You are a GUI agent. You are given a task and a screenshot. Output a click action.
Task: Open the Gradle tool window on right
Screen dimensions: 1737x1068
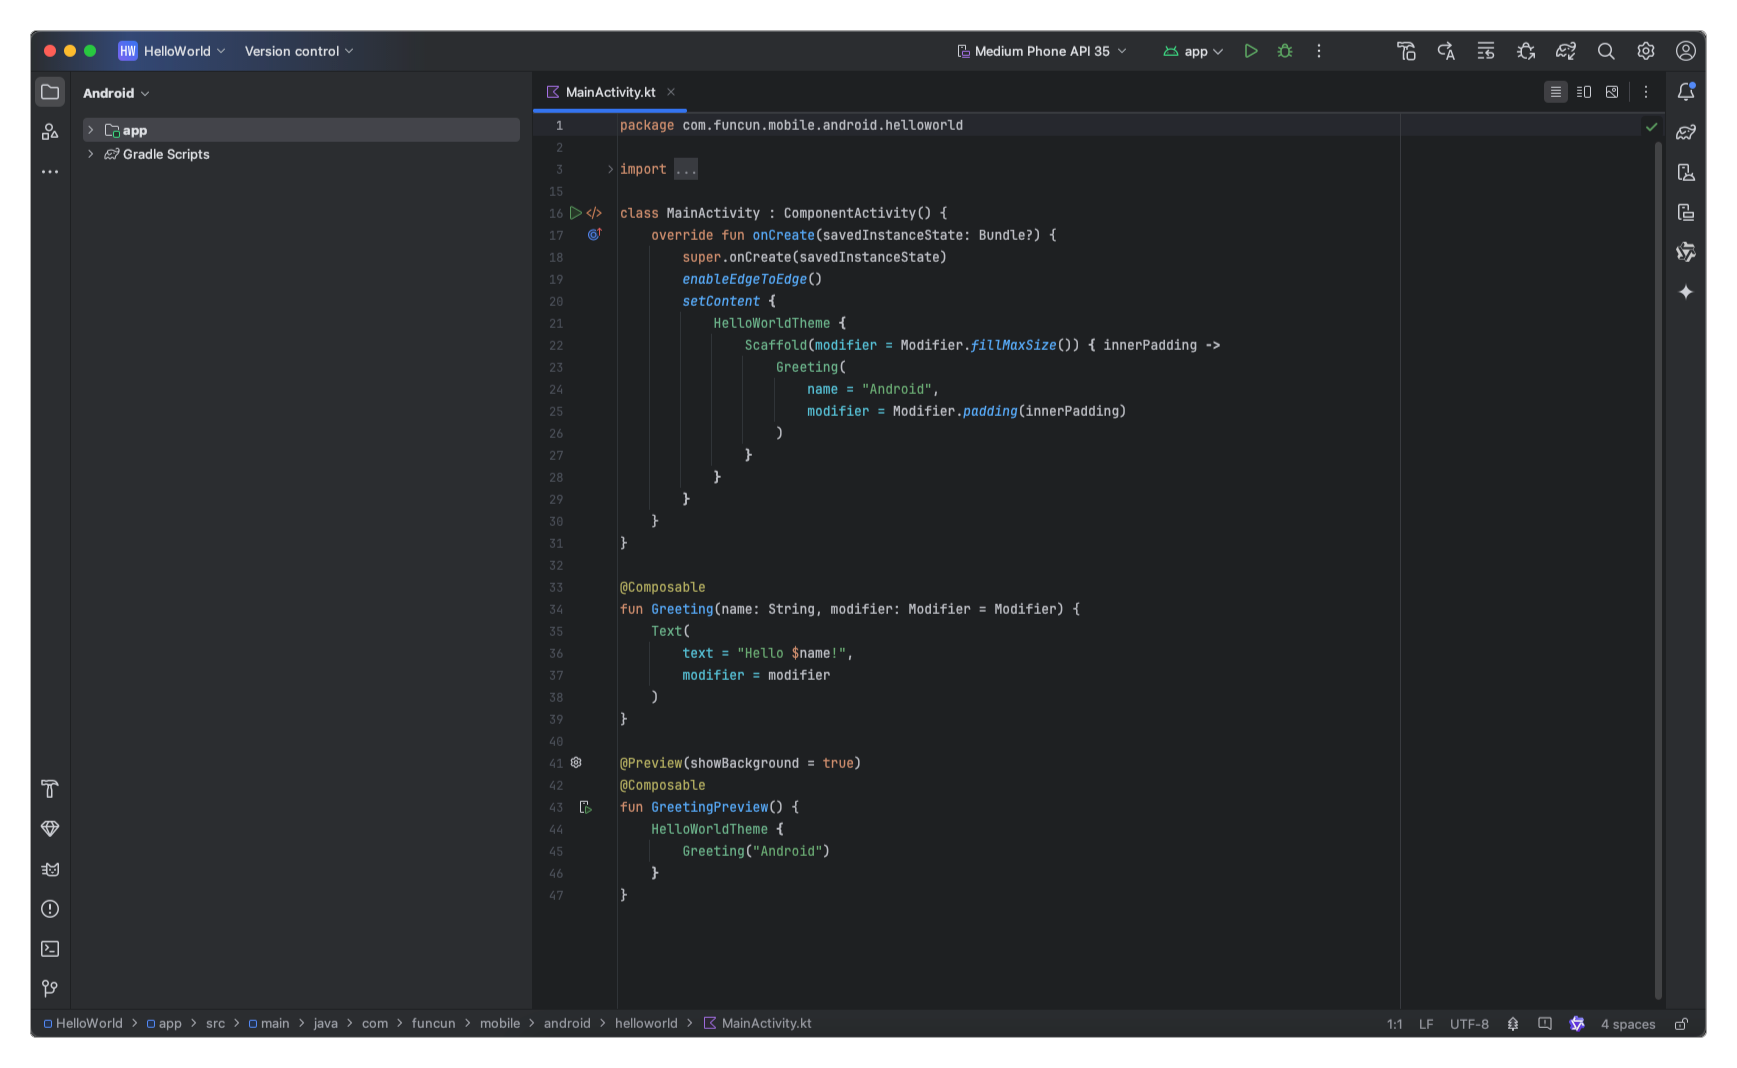[1686, 132]
